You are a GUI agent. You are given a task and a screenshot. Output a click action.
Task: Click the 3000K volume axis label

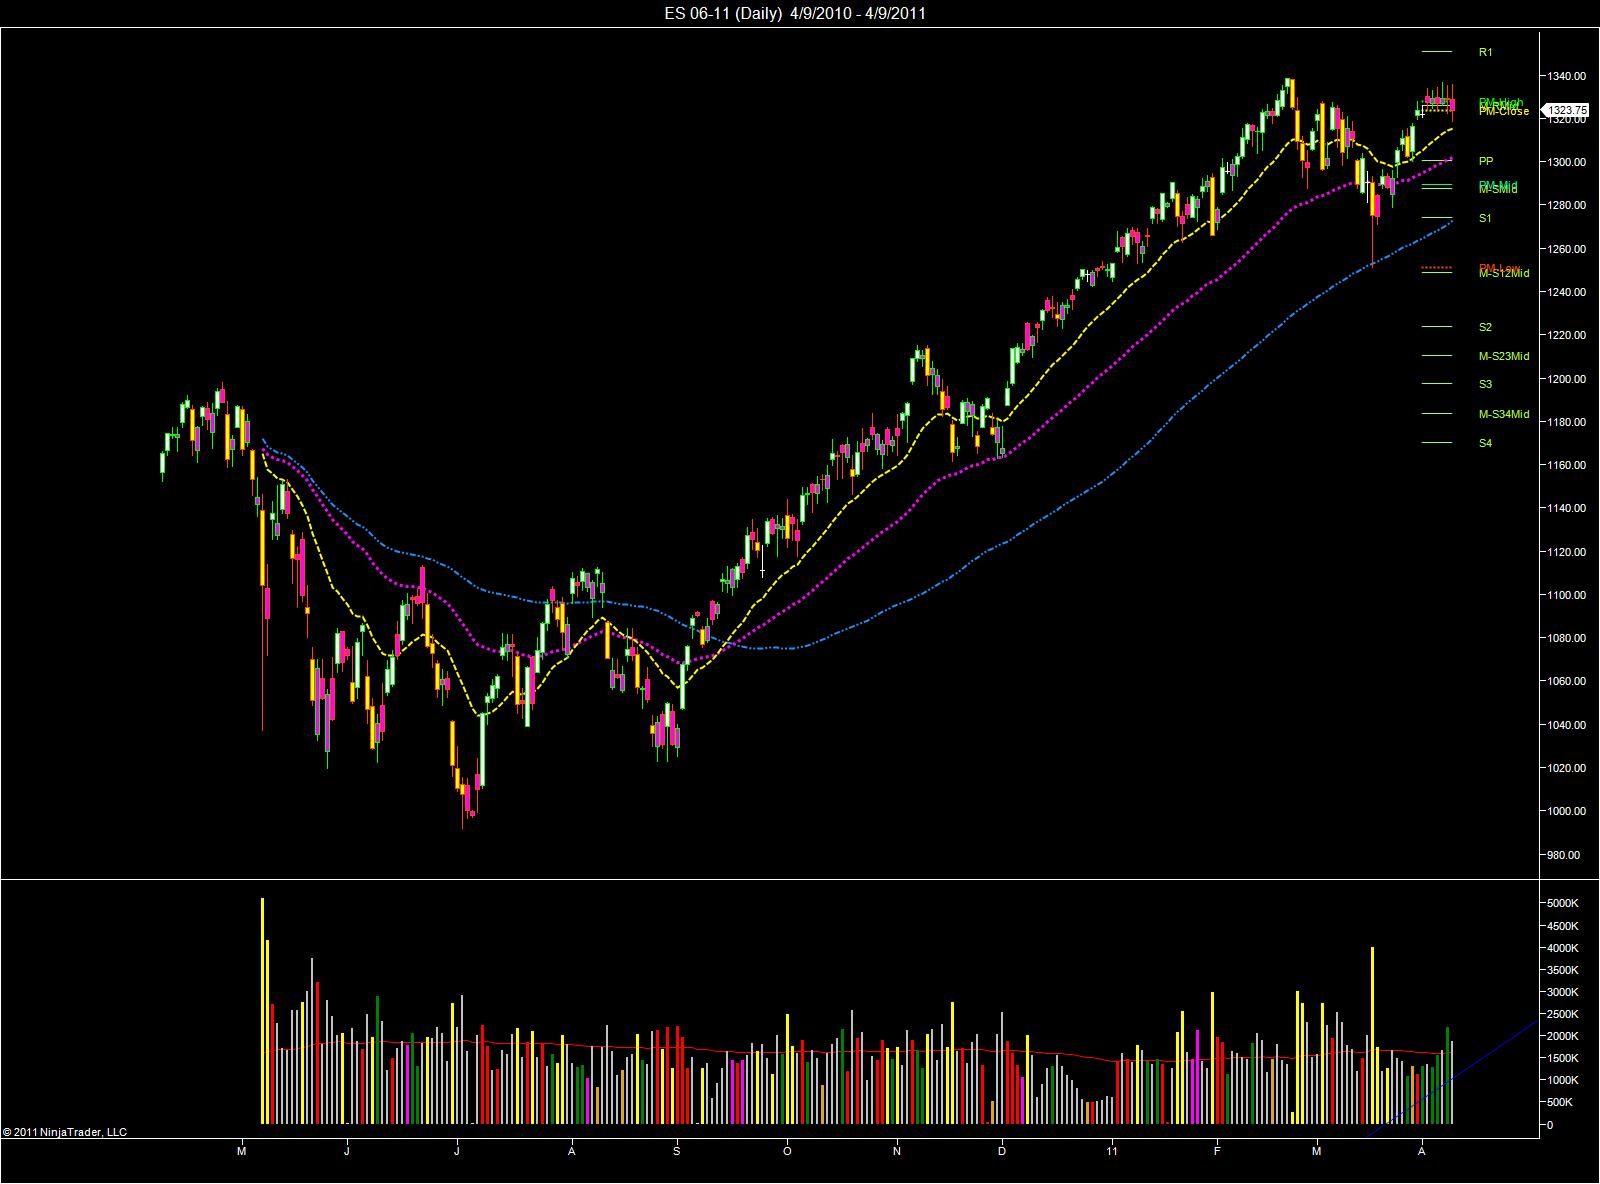point(1562,992)
